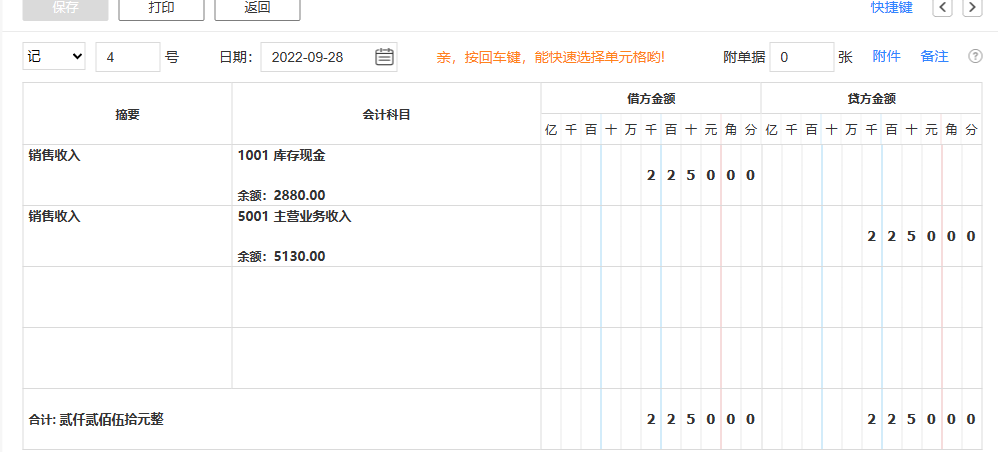Click credit amount cell of second row

[870, 236]
